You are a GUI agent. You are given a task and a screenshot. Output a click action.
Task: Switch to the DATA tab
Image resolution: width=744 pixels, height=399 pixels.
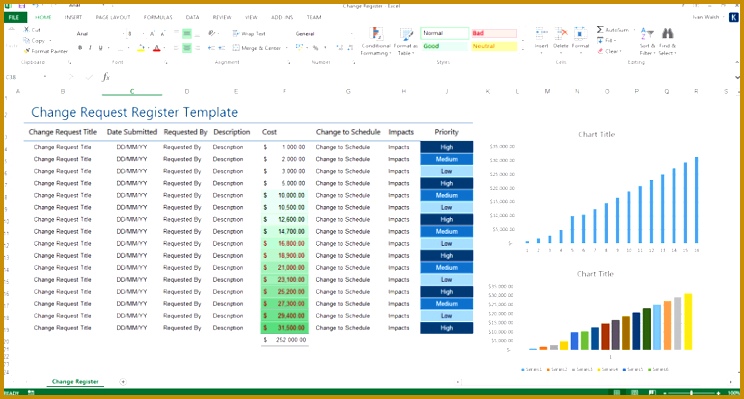click(x=192, y=17)
